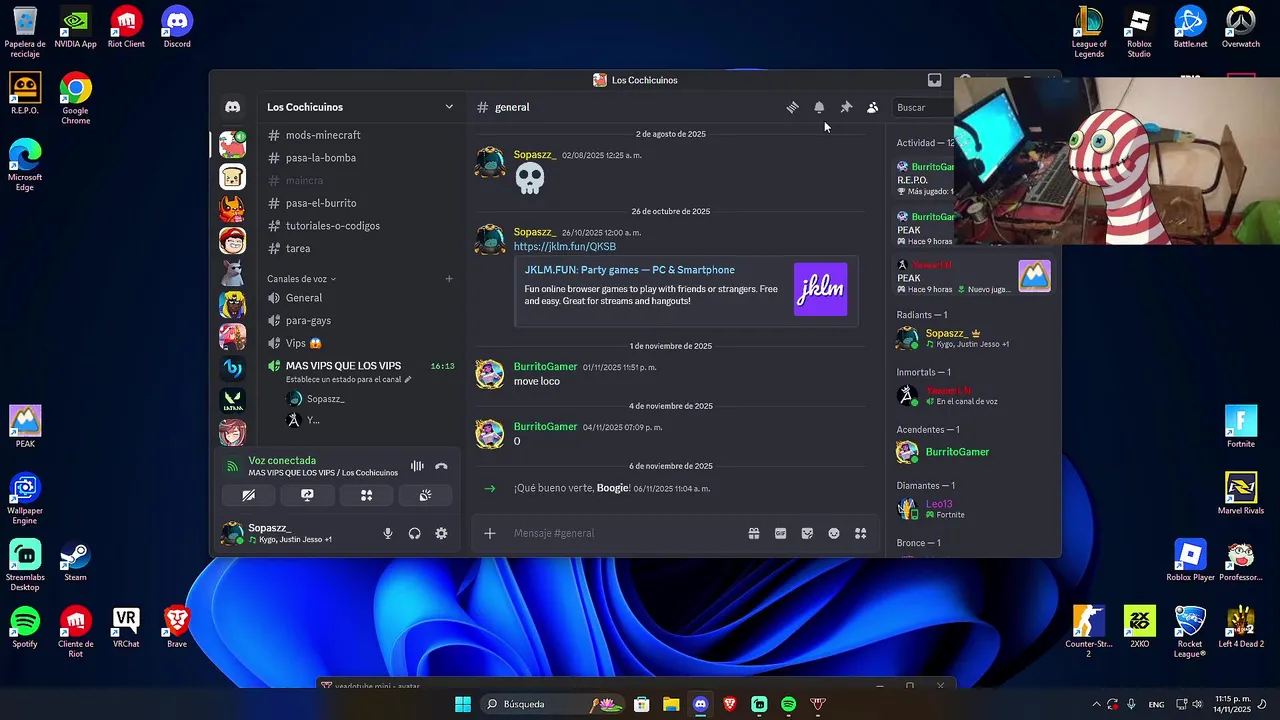Open the apps icon in message bar
This screenshot has width=1280, height=720.
point(860,533)
